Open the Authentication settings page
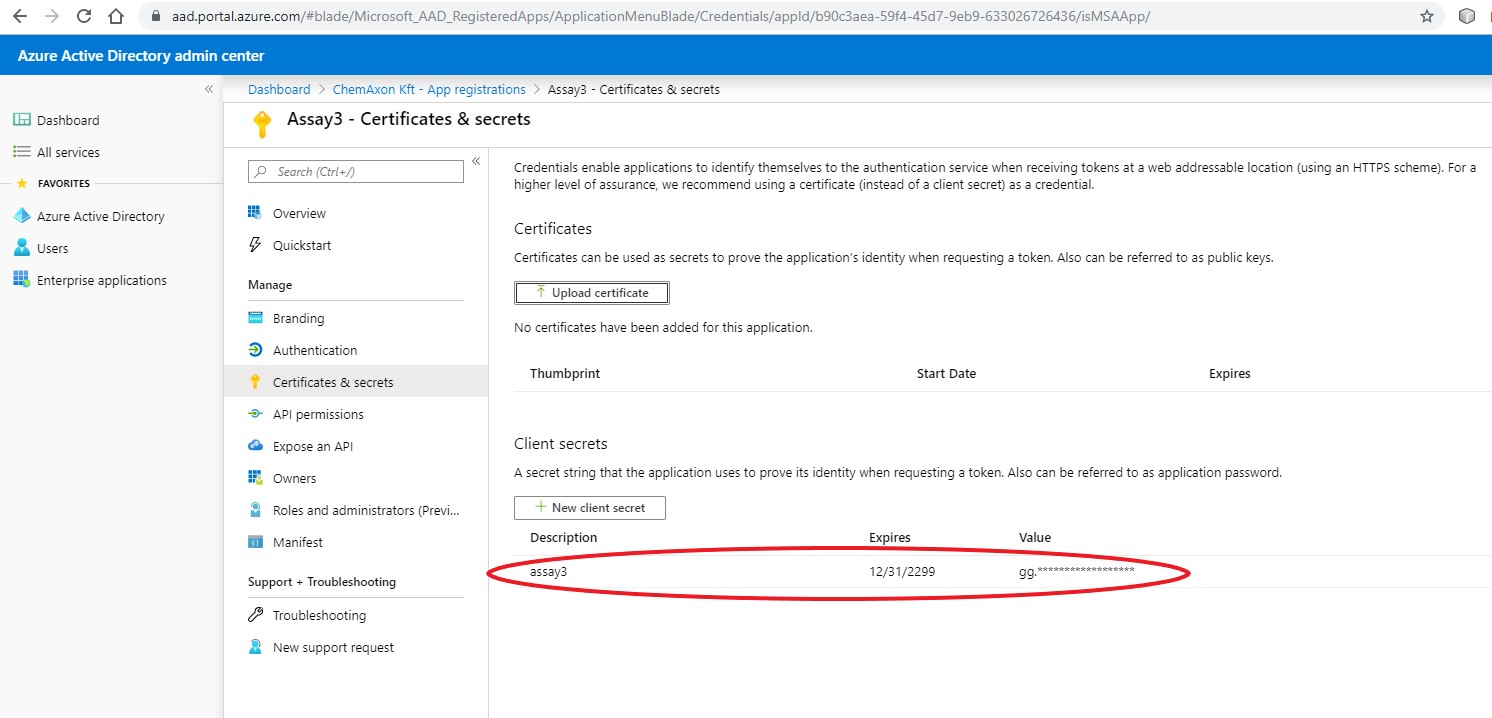The width and height of the screenshot is (1492, 718). point(314,350)
